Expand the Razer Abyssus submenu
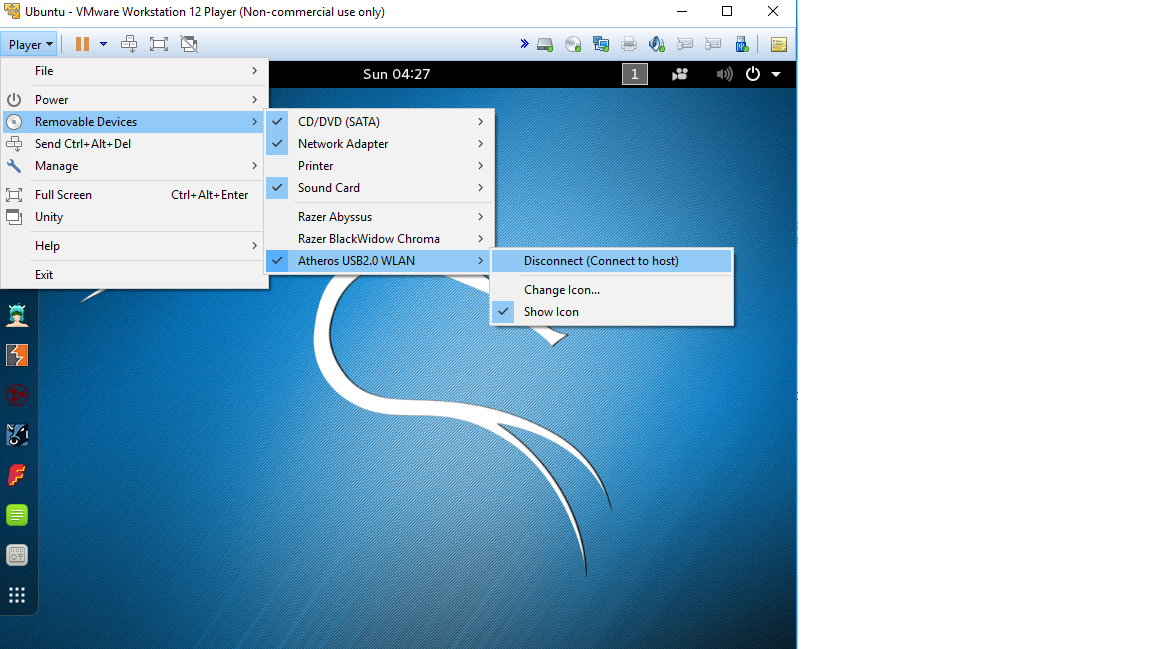This screenshot has height=649, width=1152. (380, 217)
